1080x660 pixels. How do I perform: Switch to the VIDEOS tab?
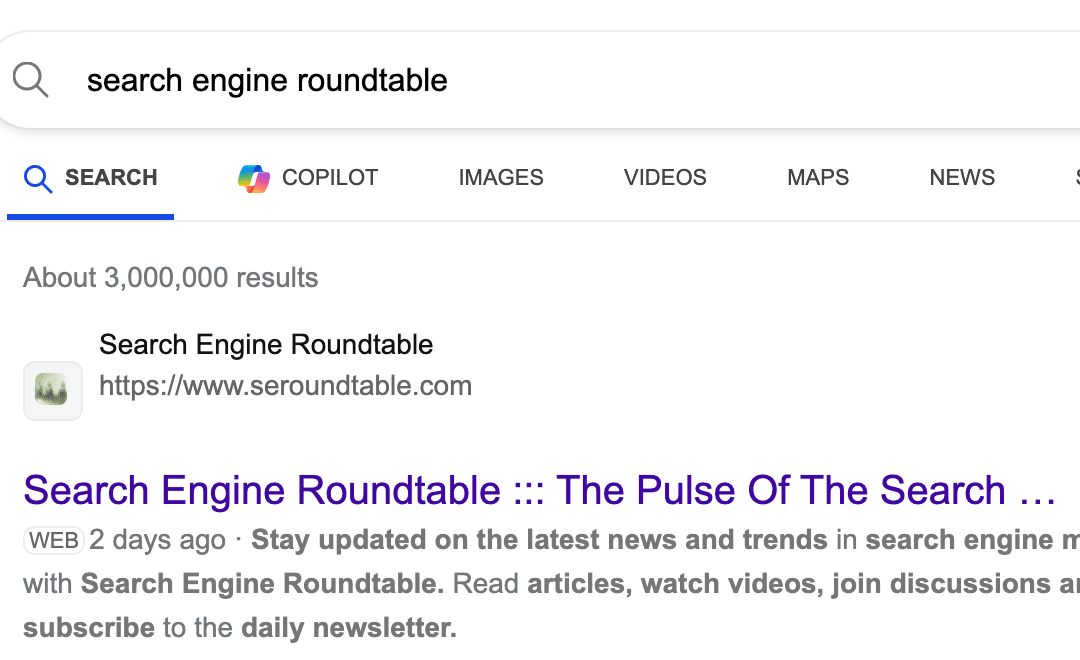click(x=664, y=177)
